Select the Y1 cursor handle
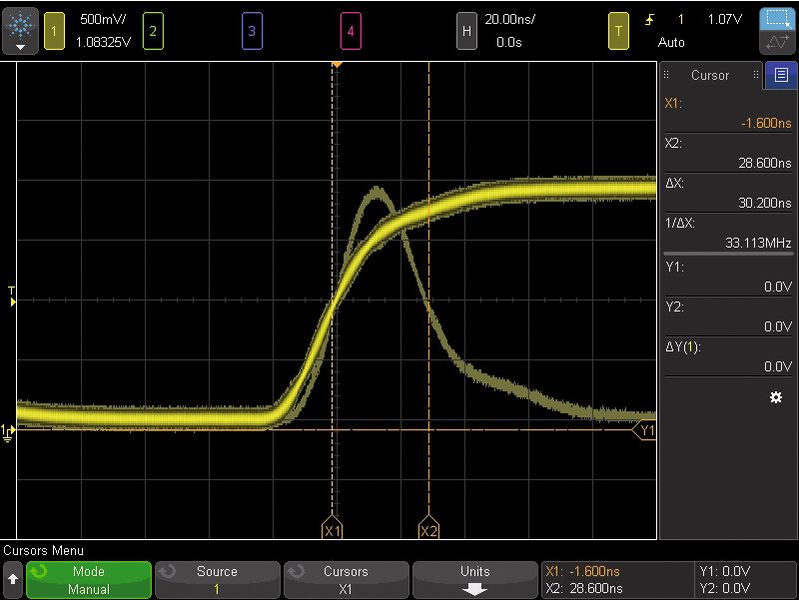This screenshot has width=799, height=600. pos(645,430)
